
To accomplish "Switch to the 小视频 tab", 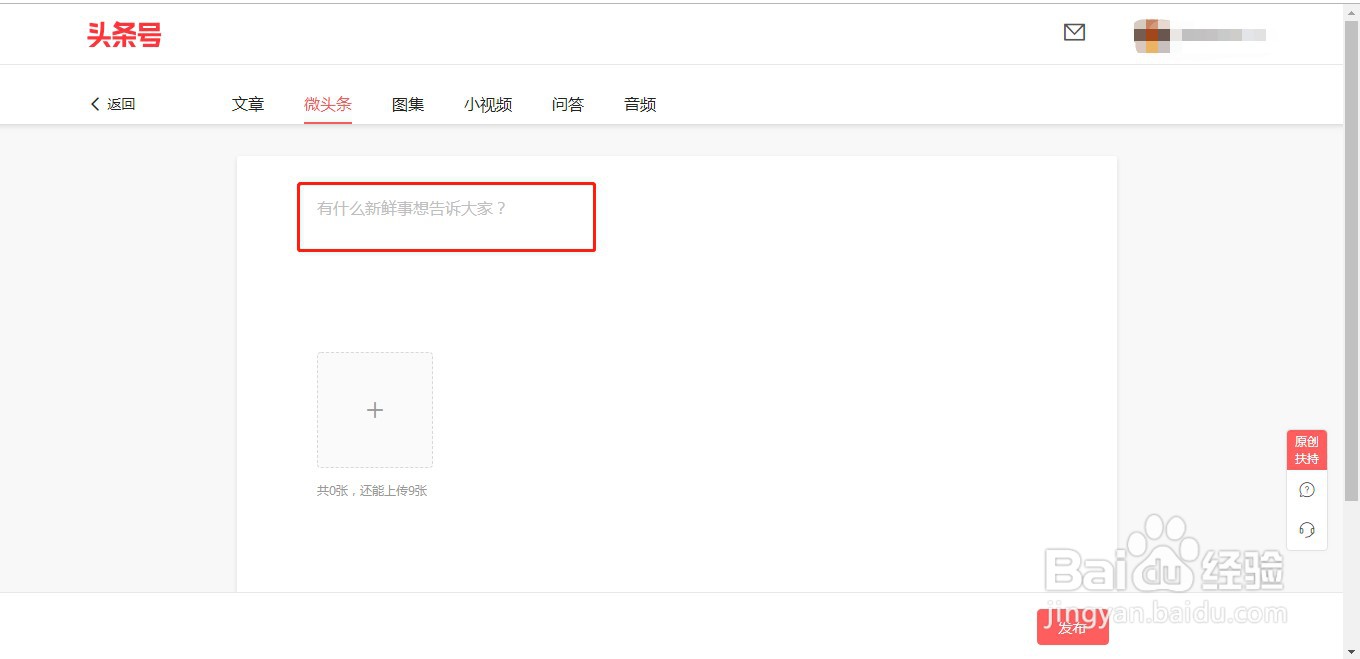I will click(488, 104).
